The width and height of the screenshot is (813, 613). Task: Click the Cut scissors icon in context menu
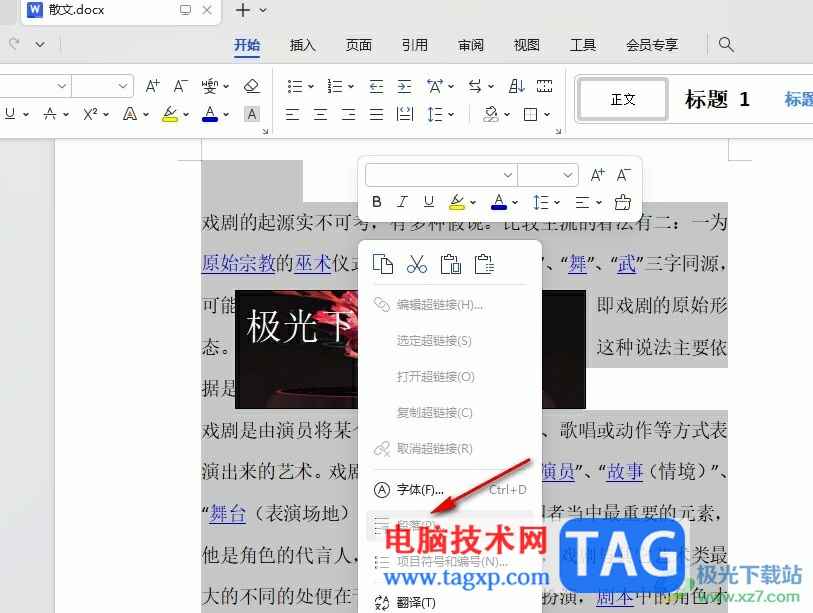(x=417, y=264)
